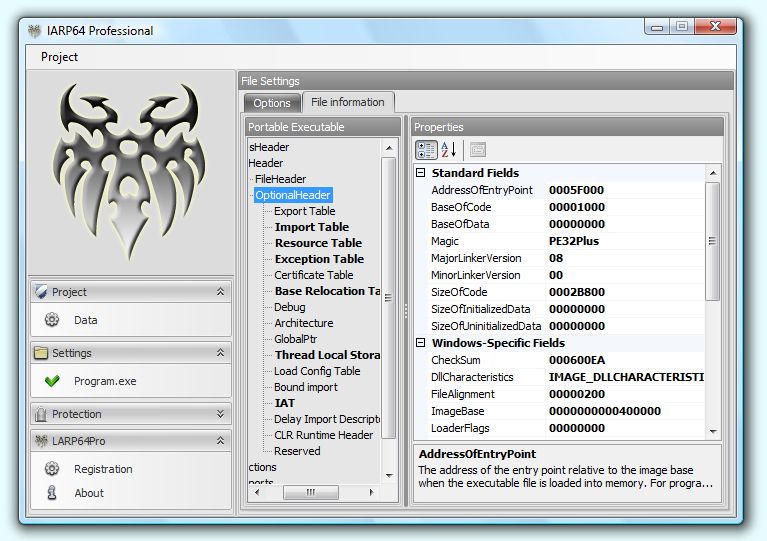Open the Registration page

pyautogui.click(x=103, y=469)
